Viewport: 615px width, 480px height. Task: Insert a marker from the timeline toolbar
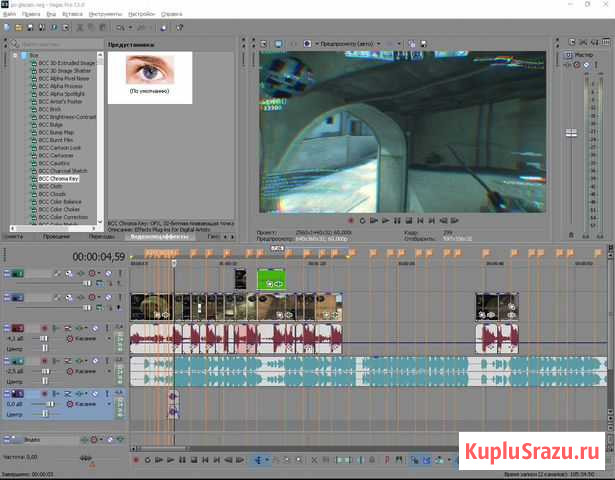pos(387,460)
